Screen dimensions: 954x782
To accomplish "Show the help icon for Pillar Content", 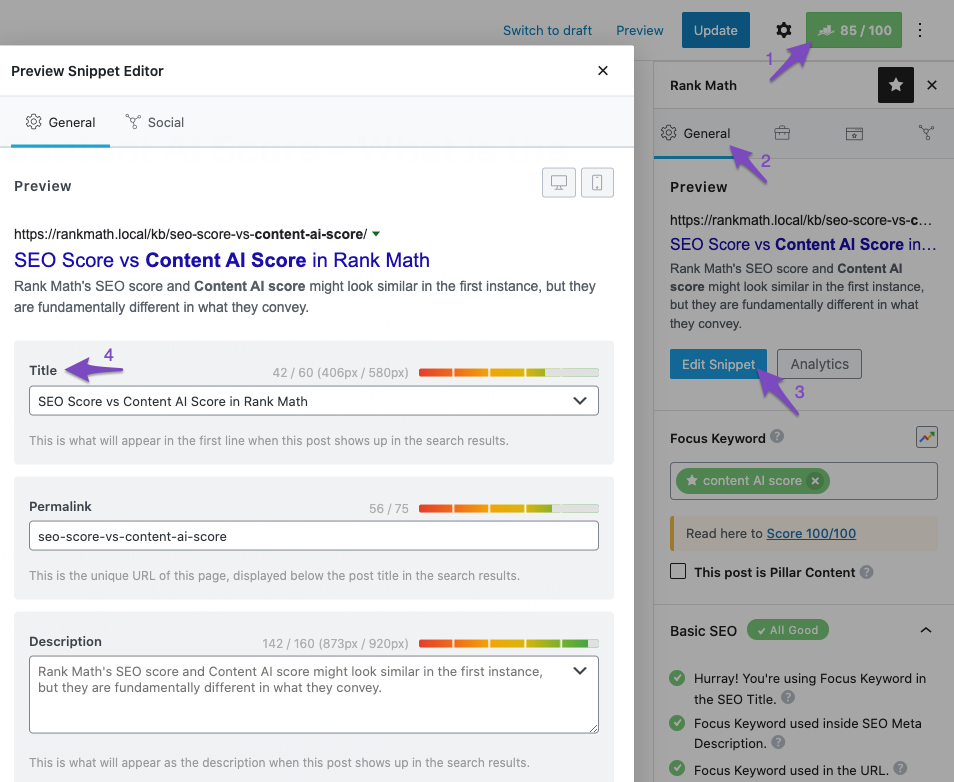I will click(866, 572).
